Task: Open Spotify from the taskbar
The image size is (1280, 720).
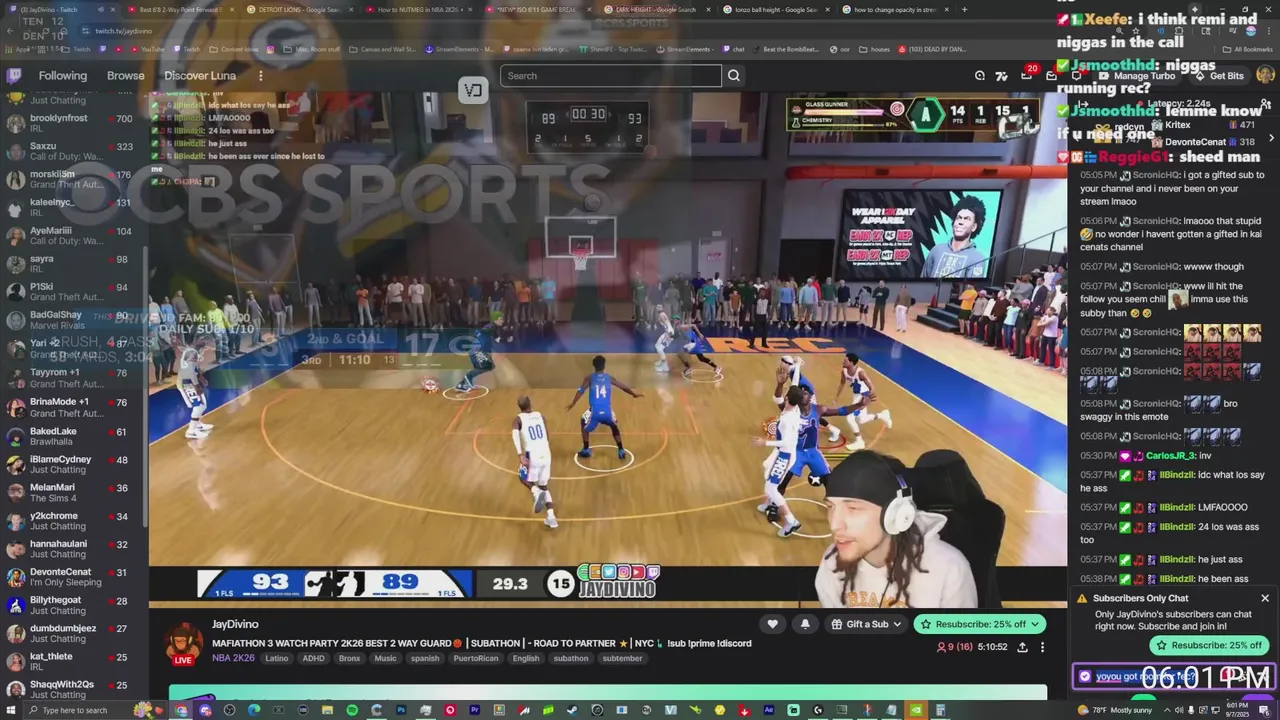Action: click(352, 710)
